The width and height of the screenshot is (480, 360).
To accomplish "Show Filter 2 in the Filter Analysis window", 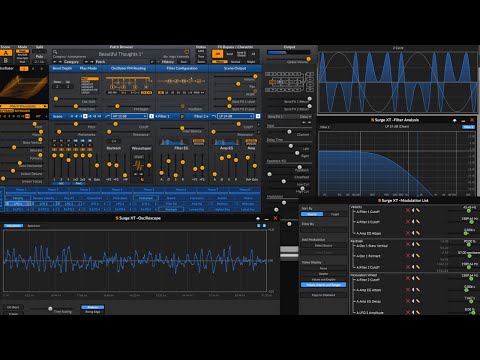I will pyautogui.click(x=468, y=127).
